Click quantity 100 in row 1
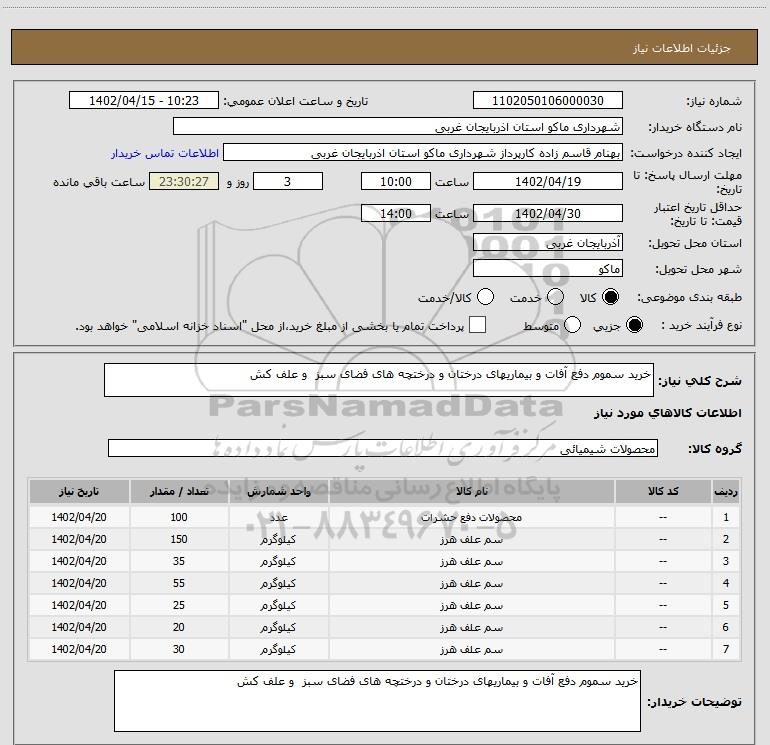Image resolution: width=770 pixels, height=745 pixels. [x=179, y=517]
